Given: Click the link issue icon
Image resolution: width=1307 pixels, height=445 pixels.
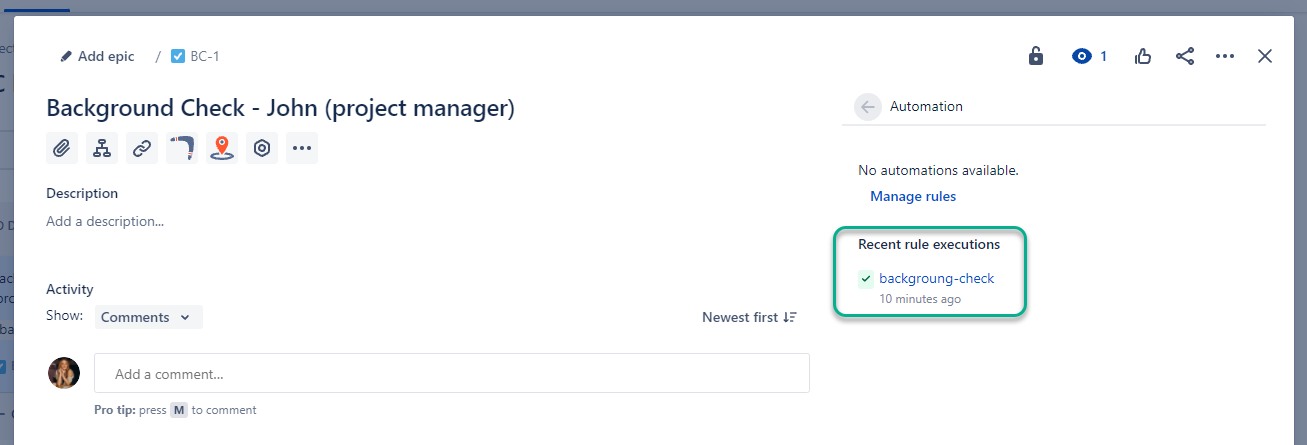Looking at the screenshot, I should [142, 148].
